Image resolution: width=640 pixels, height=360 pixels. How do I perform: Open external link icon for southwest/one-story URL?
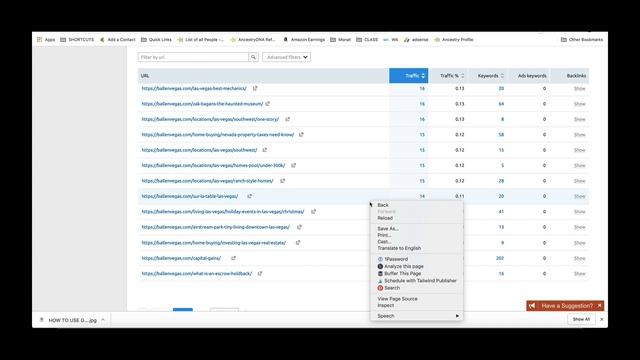click(x=287, y=119)
